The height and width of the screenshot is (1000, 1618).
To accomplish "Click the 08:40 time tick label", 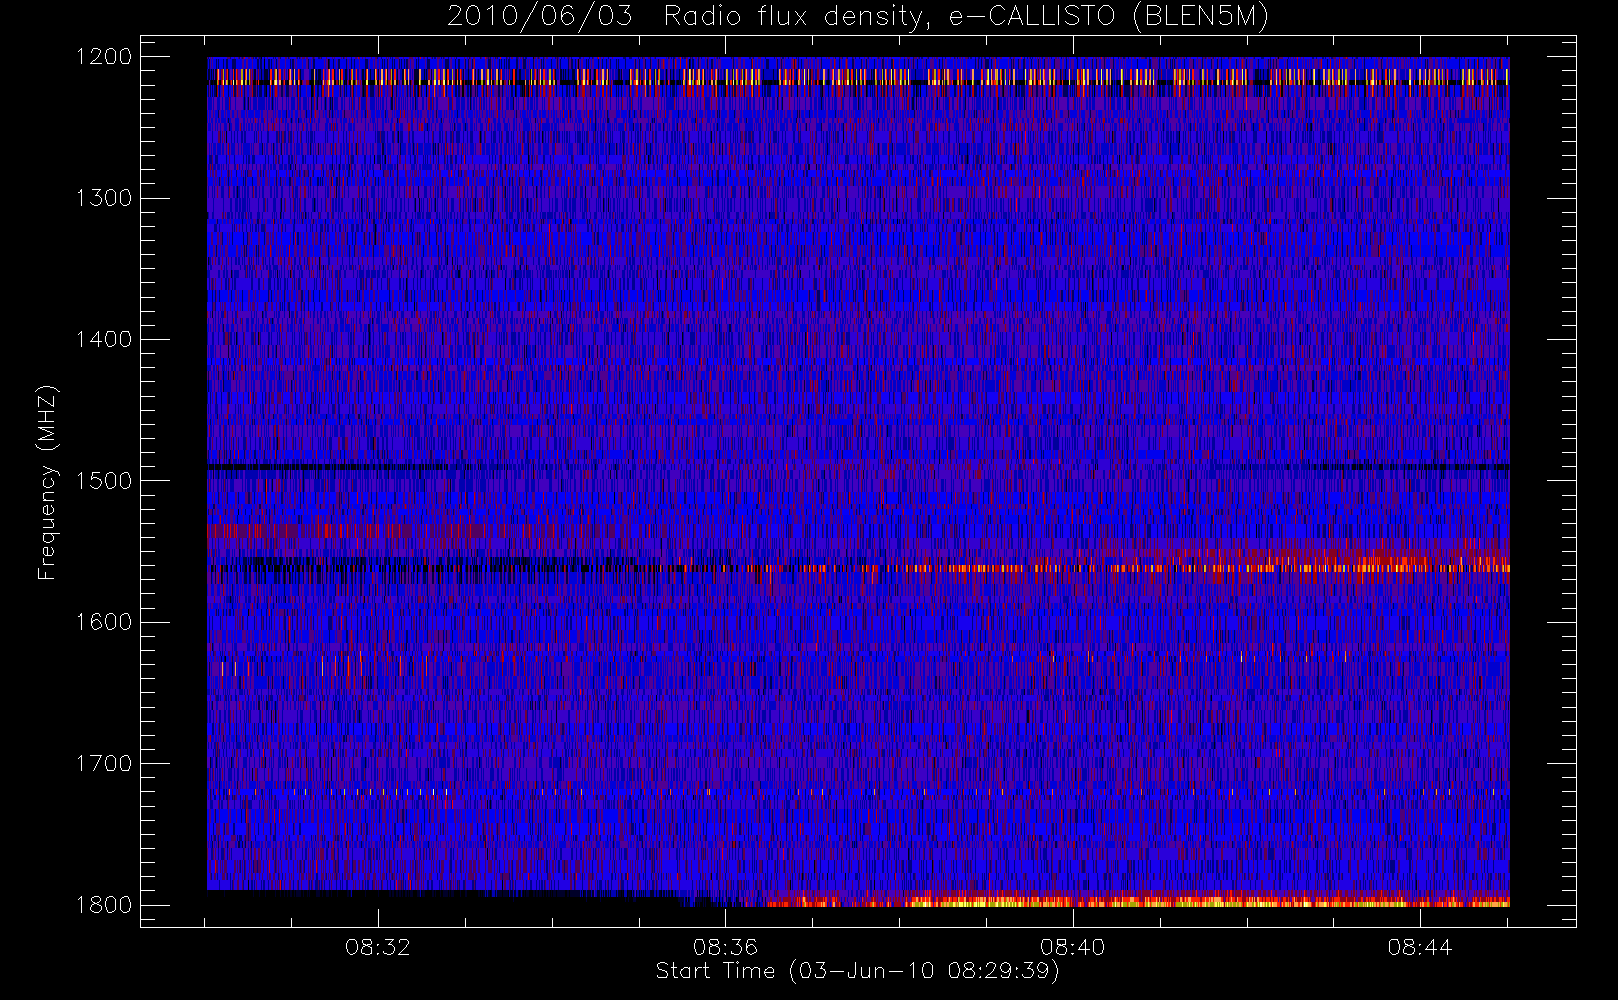I will tap(1072, 947).
